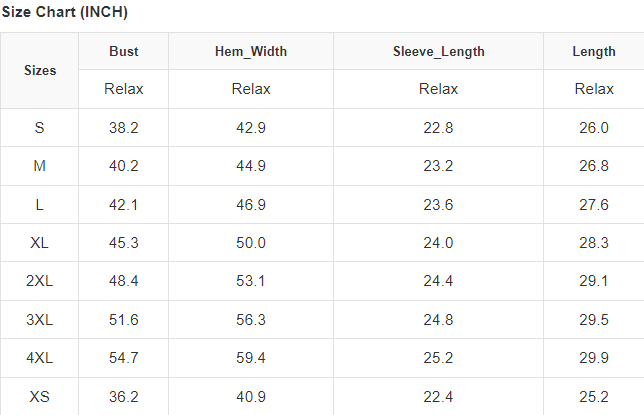Click the Size Chart (INCH) heading
This screenshot has width=644, height=415.
click(x=64, y=13)
